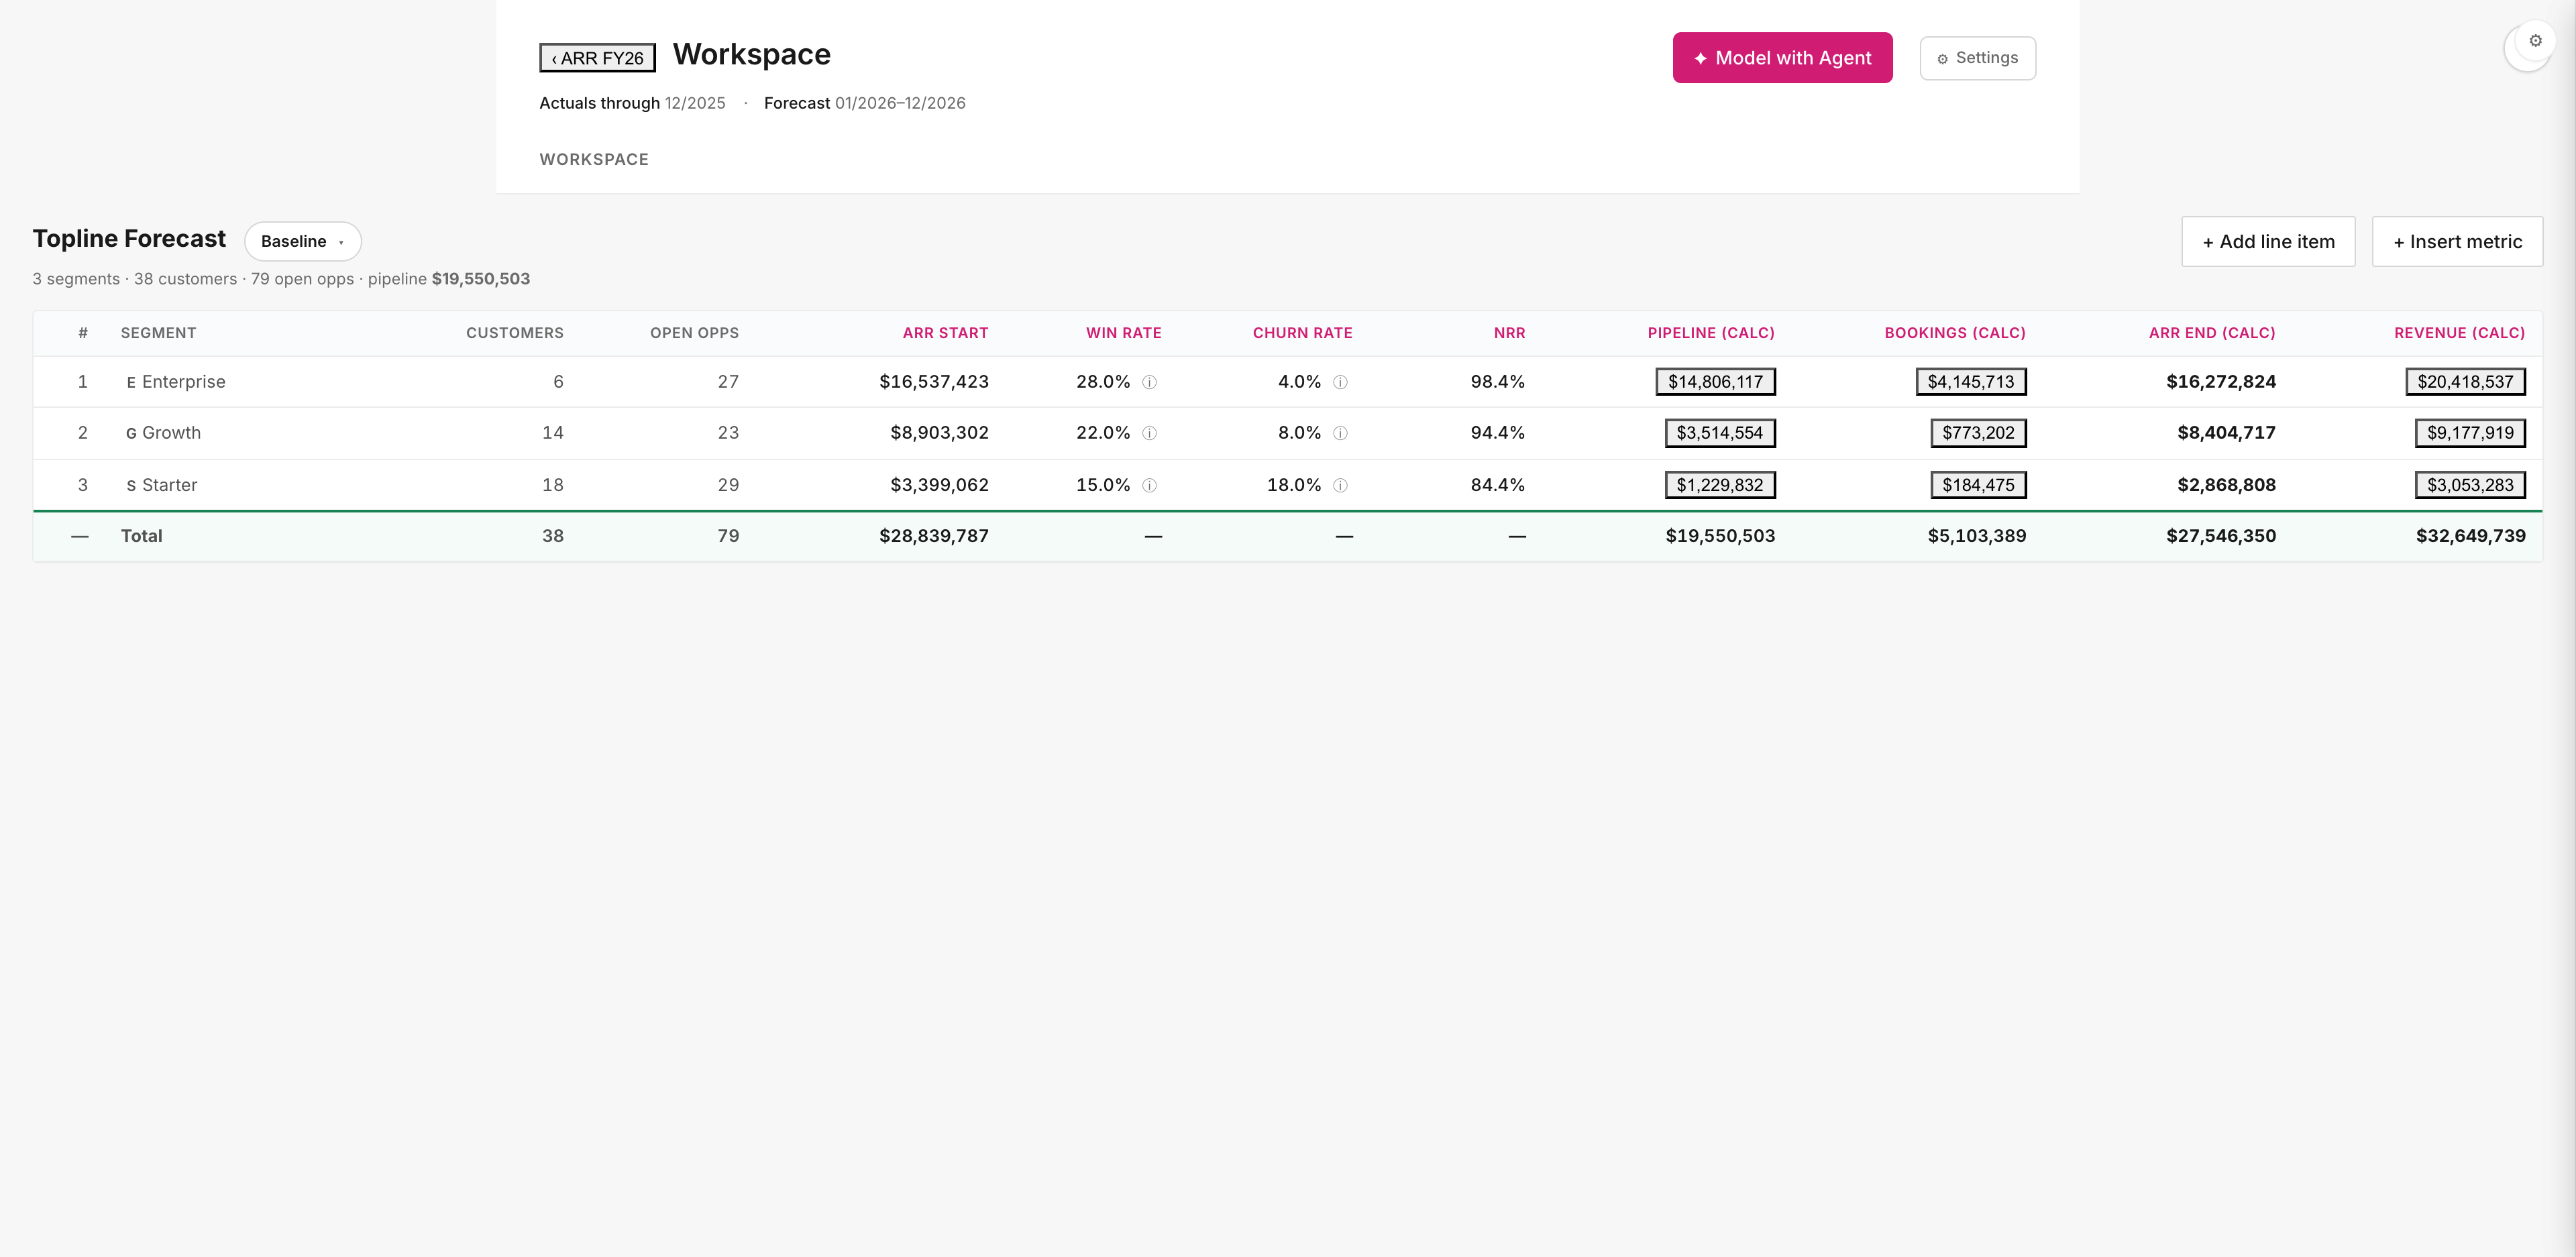Click Starter ARR end $2,868,808
Screen dimensions: 2576x1257
click(2226, 485)
